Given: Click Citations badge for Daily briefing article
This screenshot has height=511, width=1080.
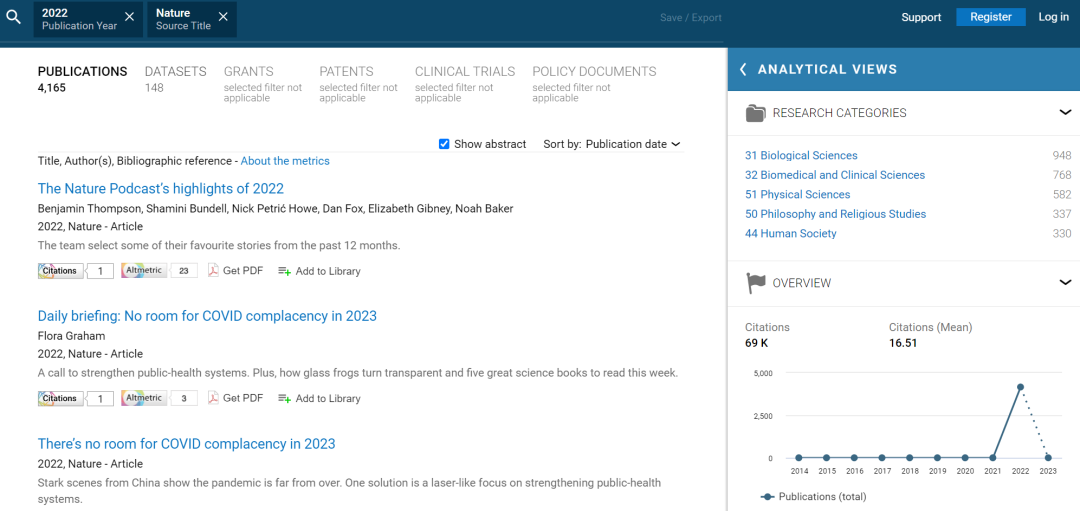Looking at the screenshot, I should [75, 398].
